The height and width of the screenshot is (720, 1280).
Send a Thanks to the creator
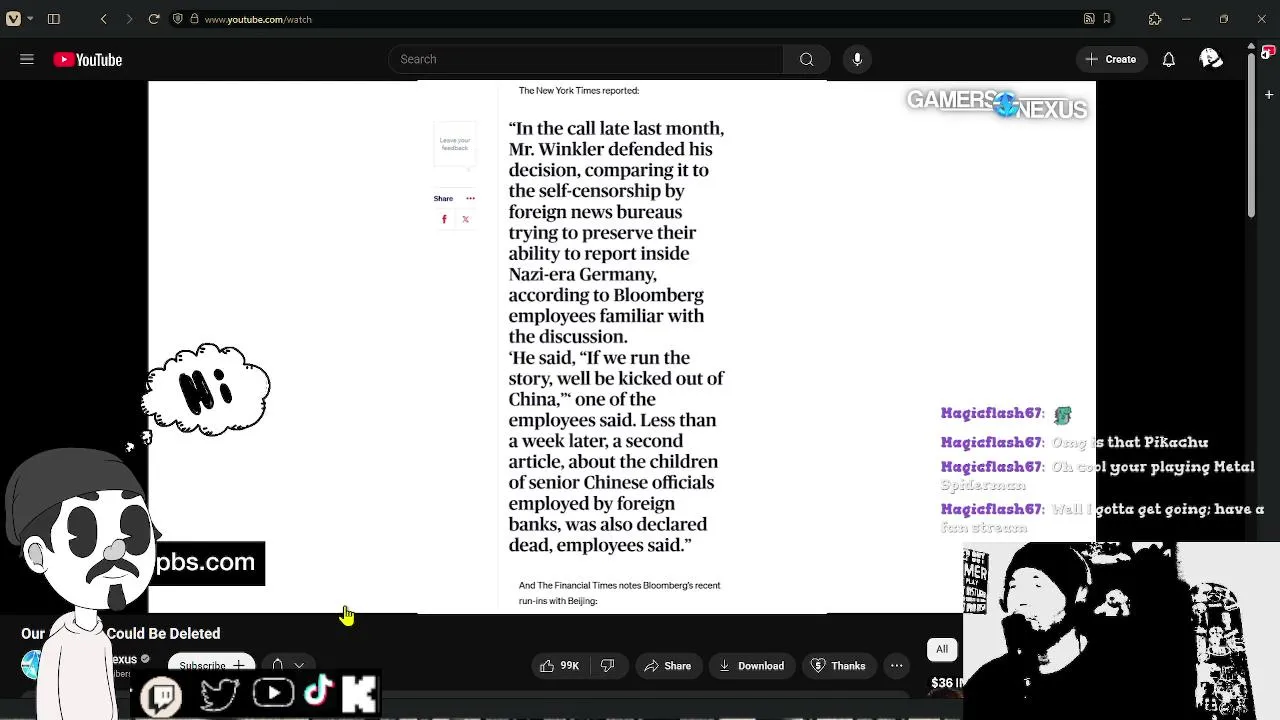point(838,666)
